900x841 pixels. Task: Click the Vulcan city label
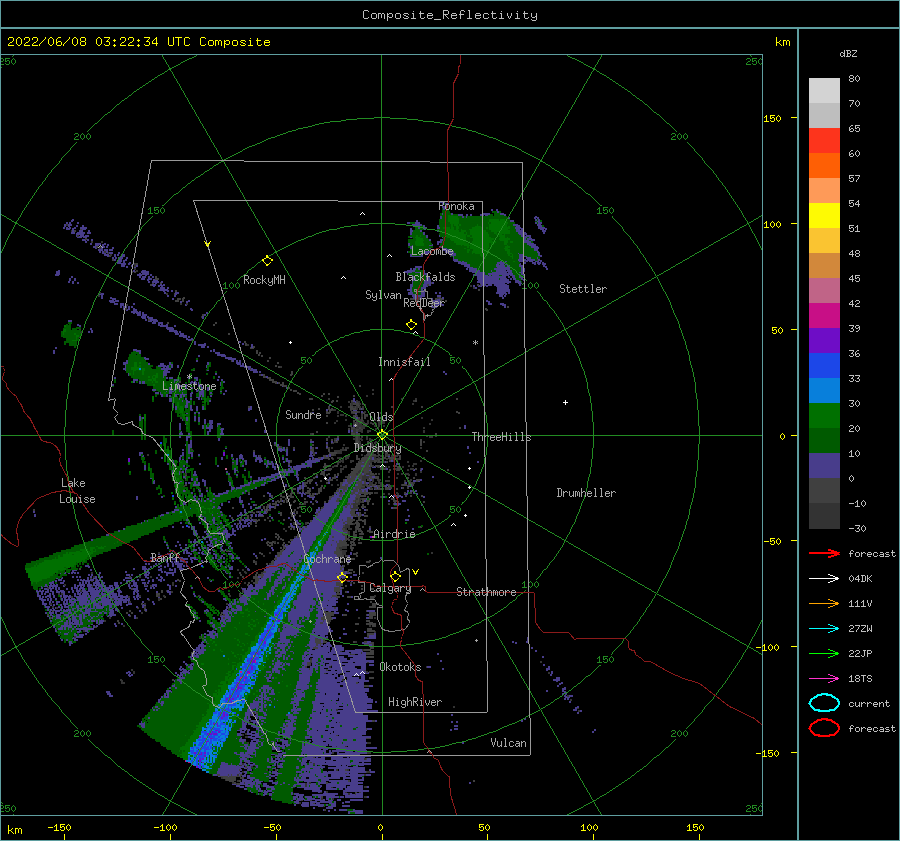tap(508, 743)
